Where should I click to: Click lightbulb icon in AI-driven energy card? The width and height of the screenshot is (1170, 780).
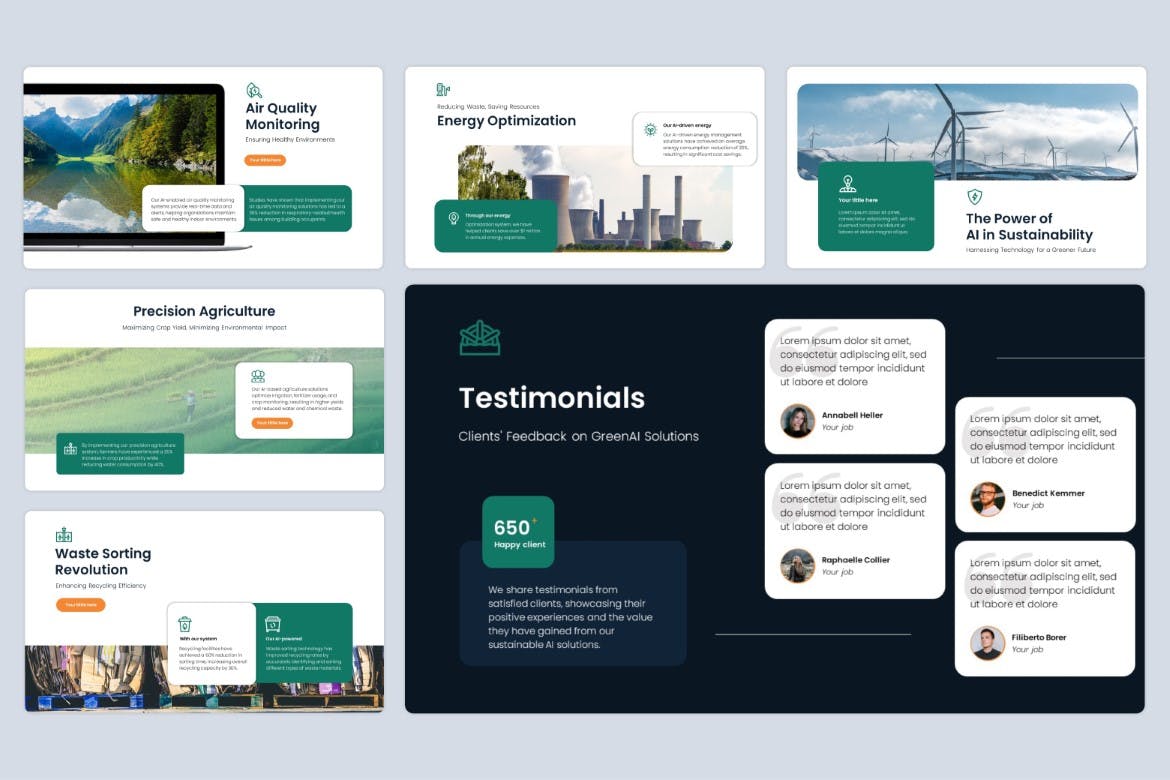650,130
